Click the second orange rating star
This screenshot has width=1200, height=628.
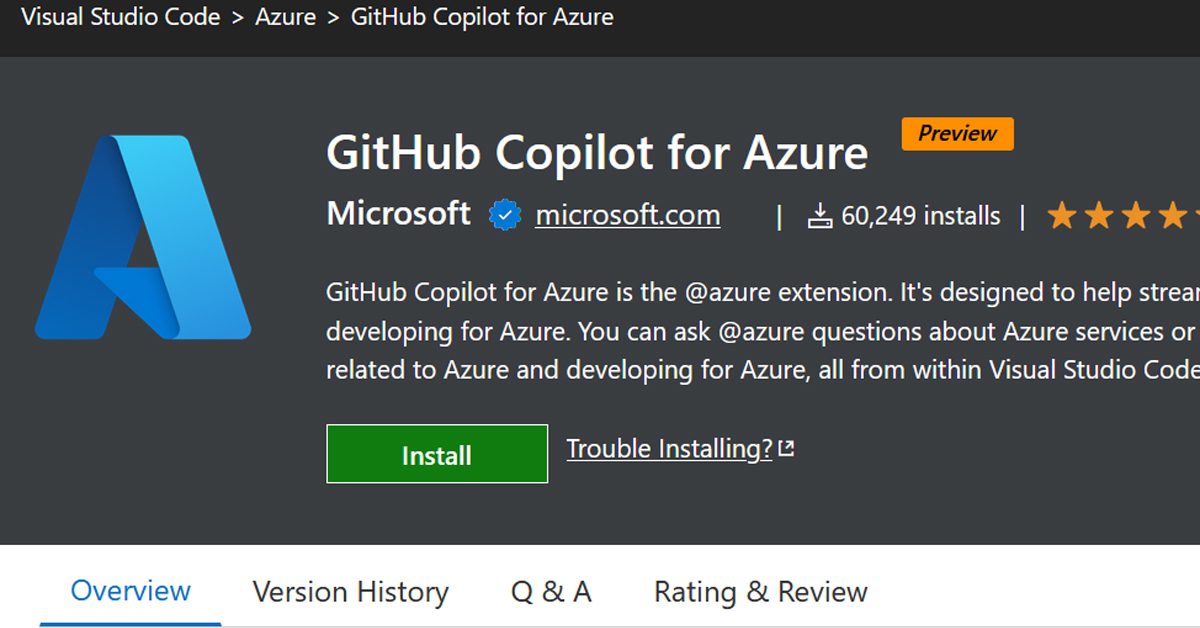[x=1098, y=216]
